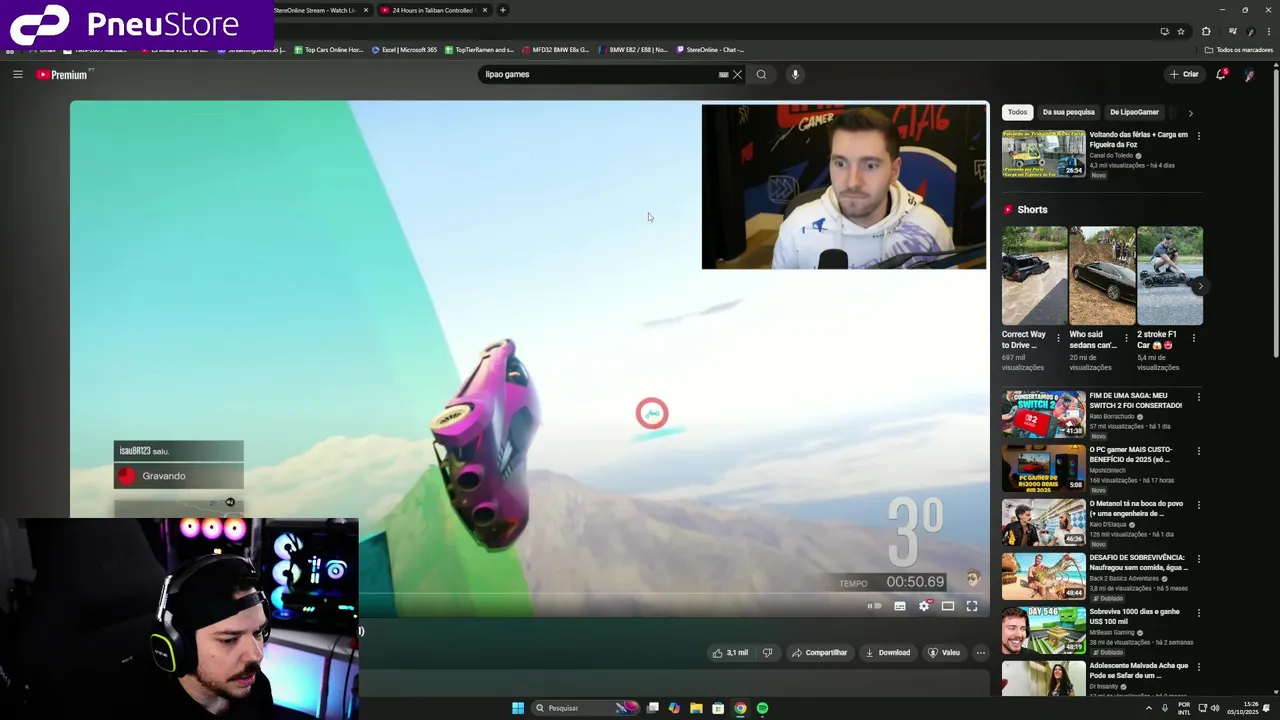This screenshot has width=1280, height=720.
Task: Switch to '24 Hours in Taliban Controlled' tab
Action: (x=433, y=10)
